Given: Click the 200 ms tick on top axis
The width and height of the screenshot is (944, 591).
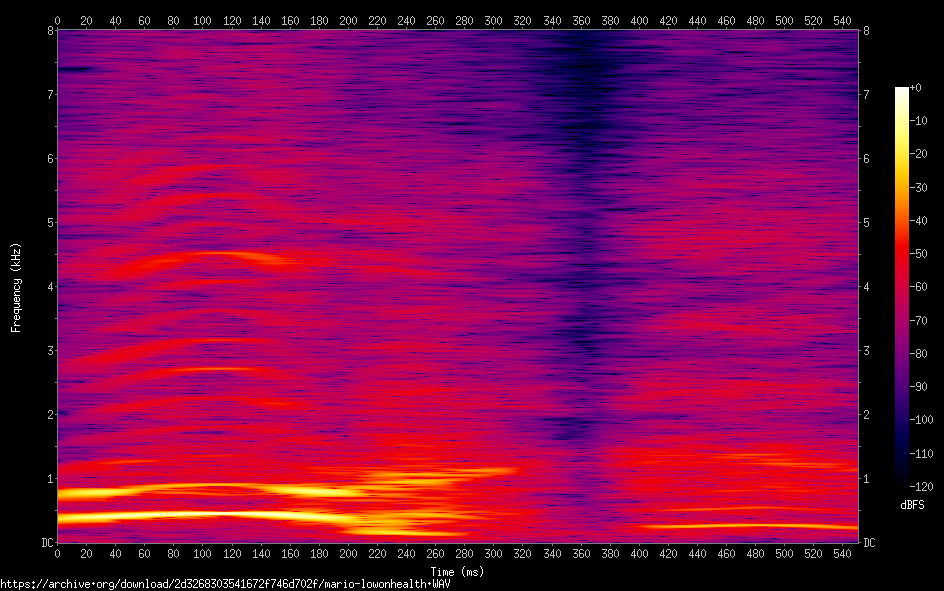Looking at the screenshot, I should [203, 20].
